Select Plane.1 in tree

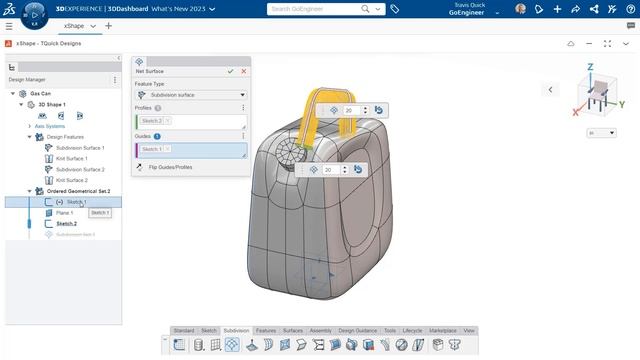click(64, 213)
